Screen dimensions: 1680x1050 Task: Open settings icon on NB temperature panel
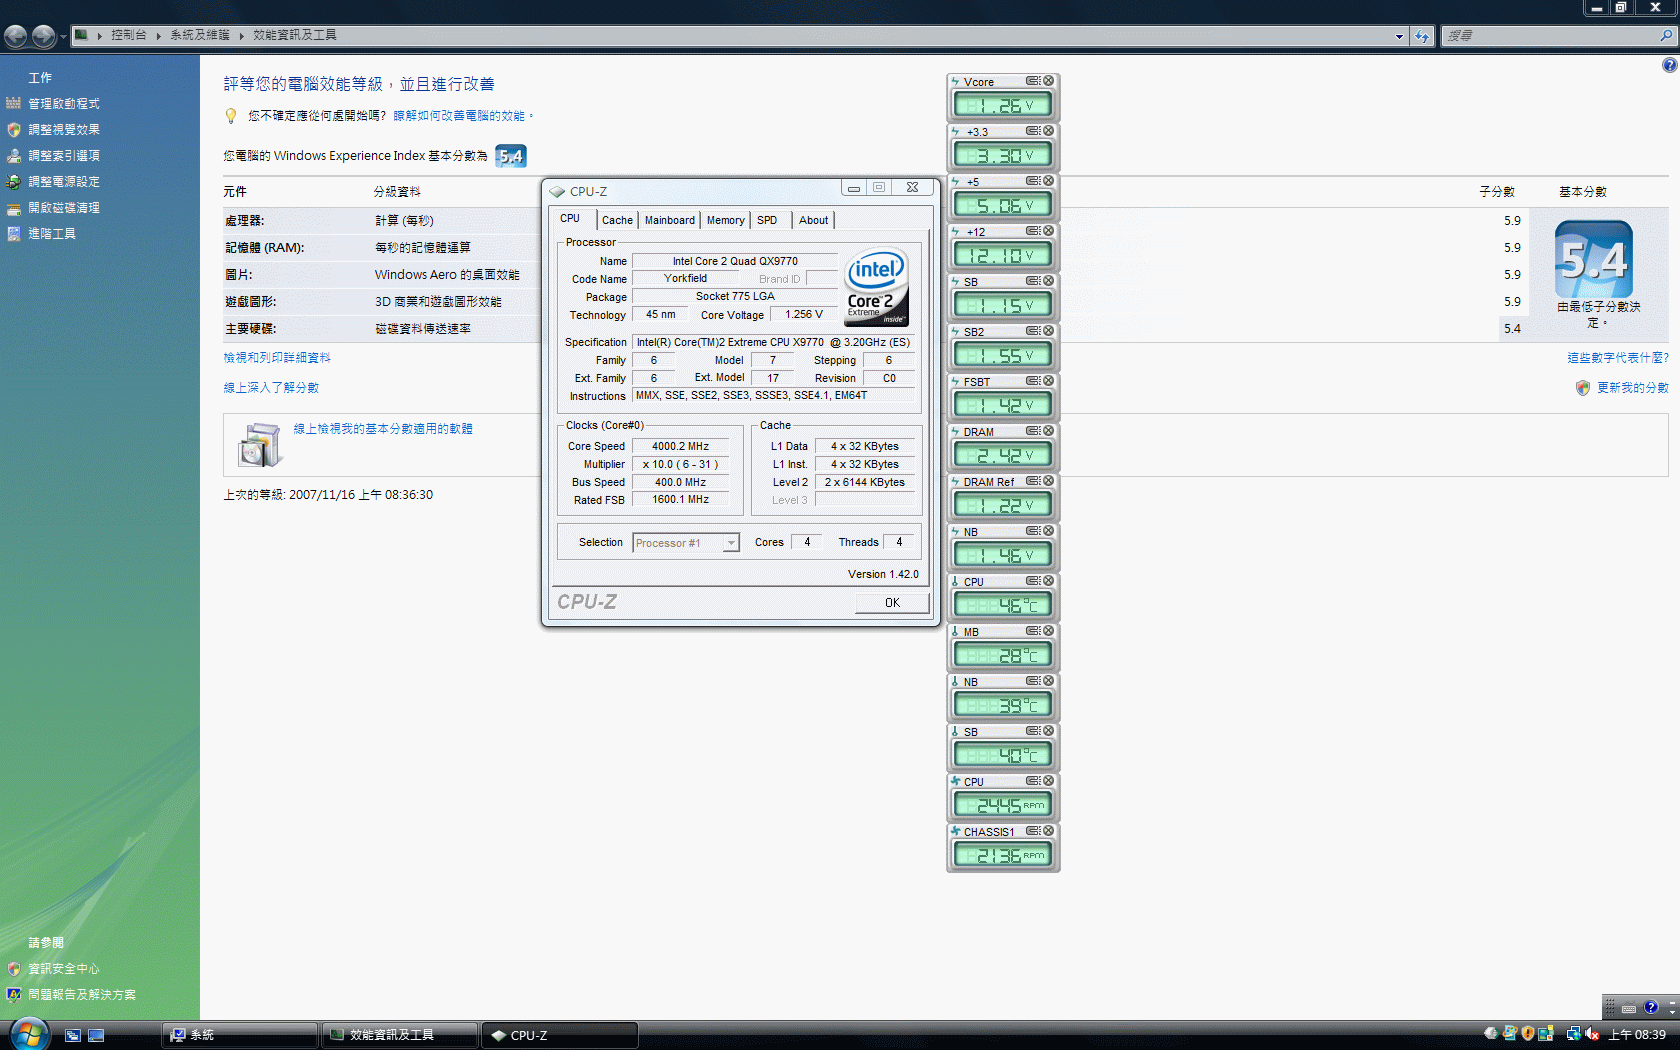(x=1033, y=681)
